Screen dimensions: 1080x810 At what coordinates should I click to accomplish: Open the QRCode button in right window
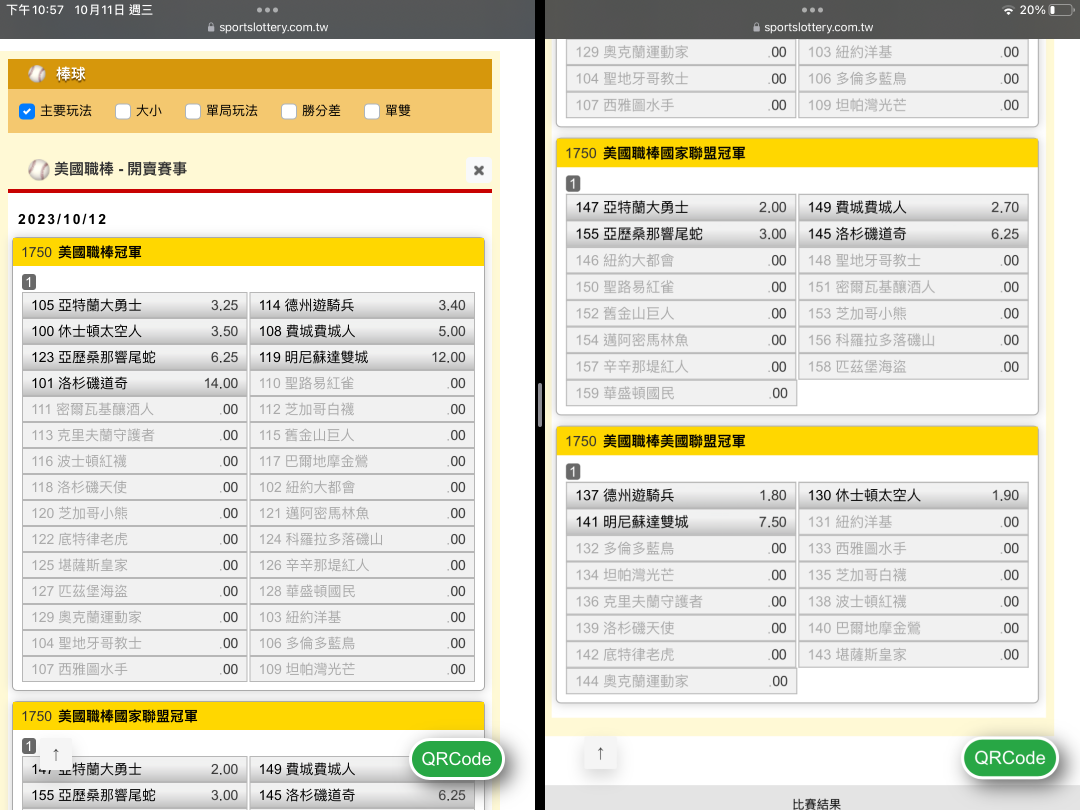point(1010,758)
